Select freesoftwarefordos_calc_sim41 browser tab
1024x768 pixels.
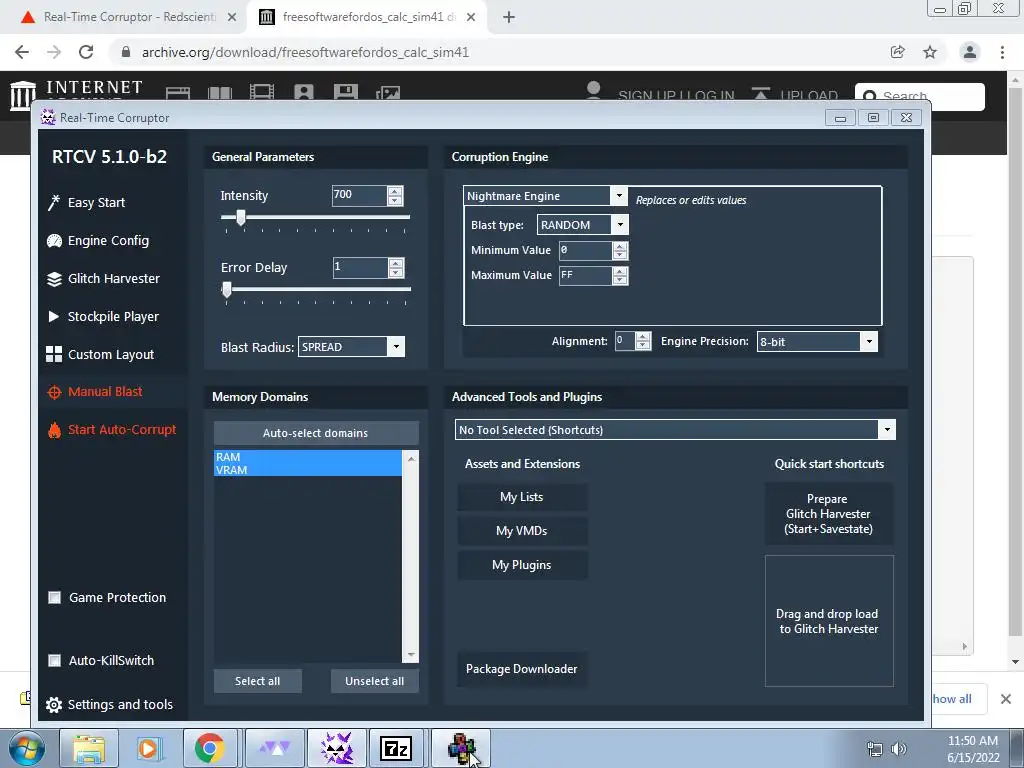click(x=368, y=17)
